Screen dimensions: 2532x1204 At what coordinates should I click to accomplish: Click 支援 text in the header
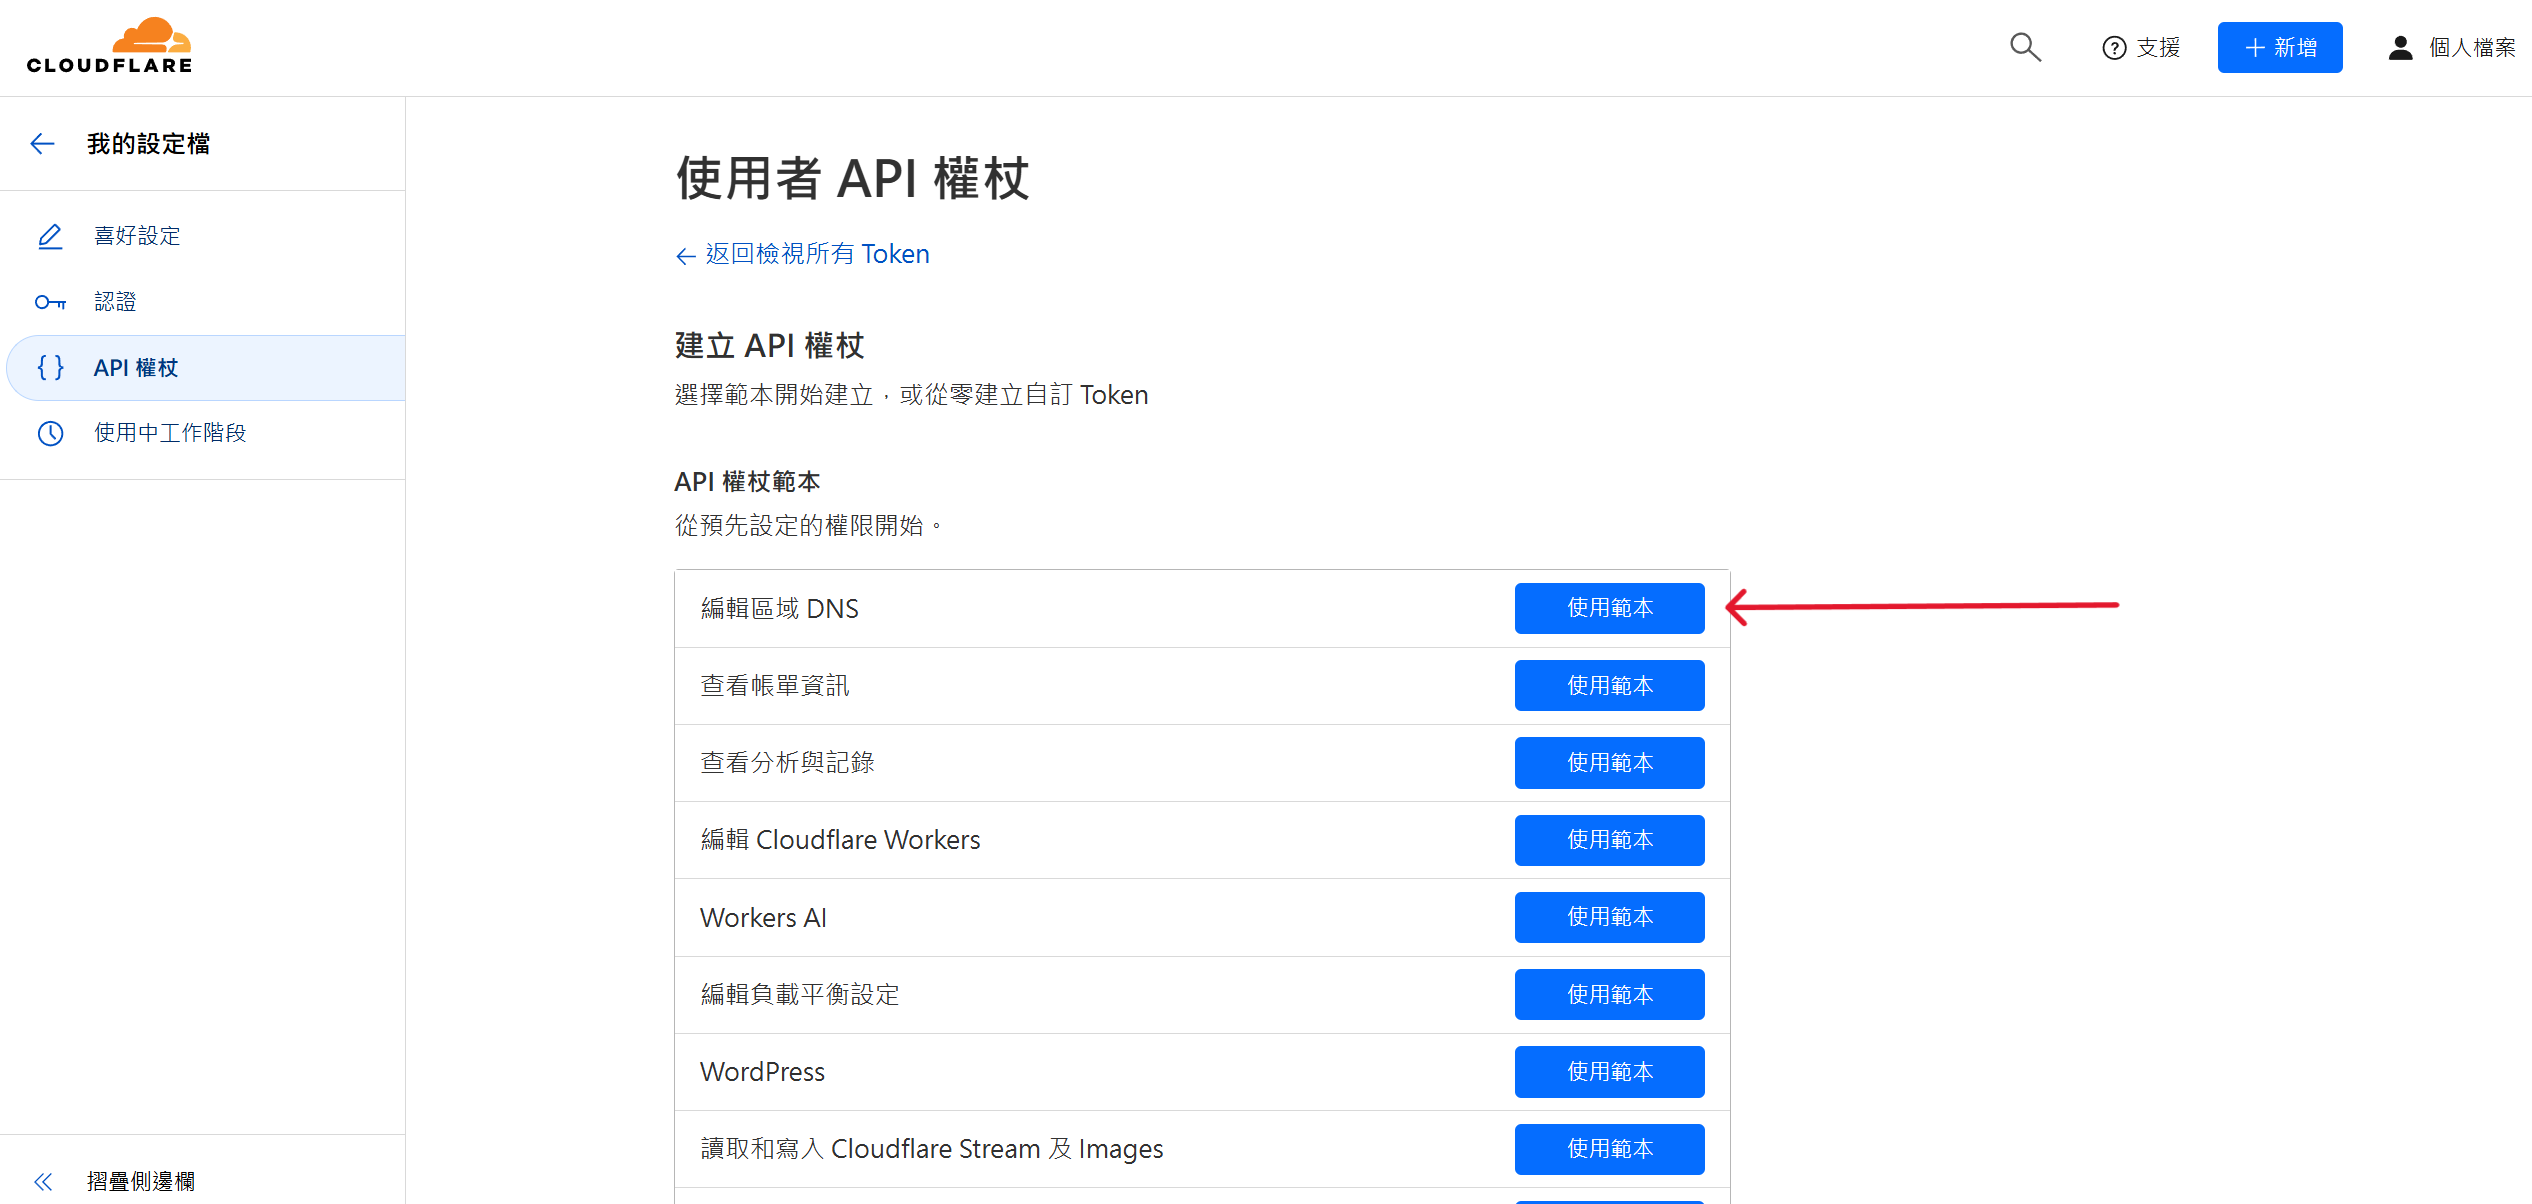point(2158,48)
